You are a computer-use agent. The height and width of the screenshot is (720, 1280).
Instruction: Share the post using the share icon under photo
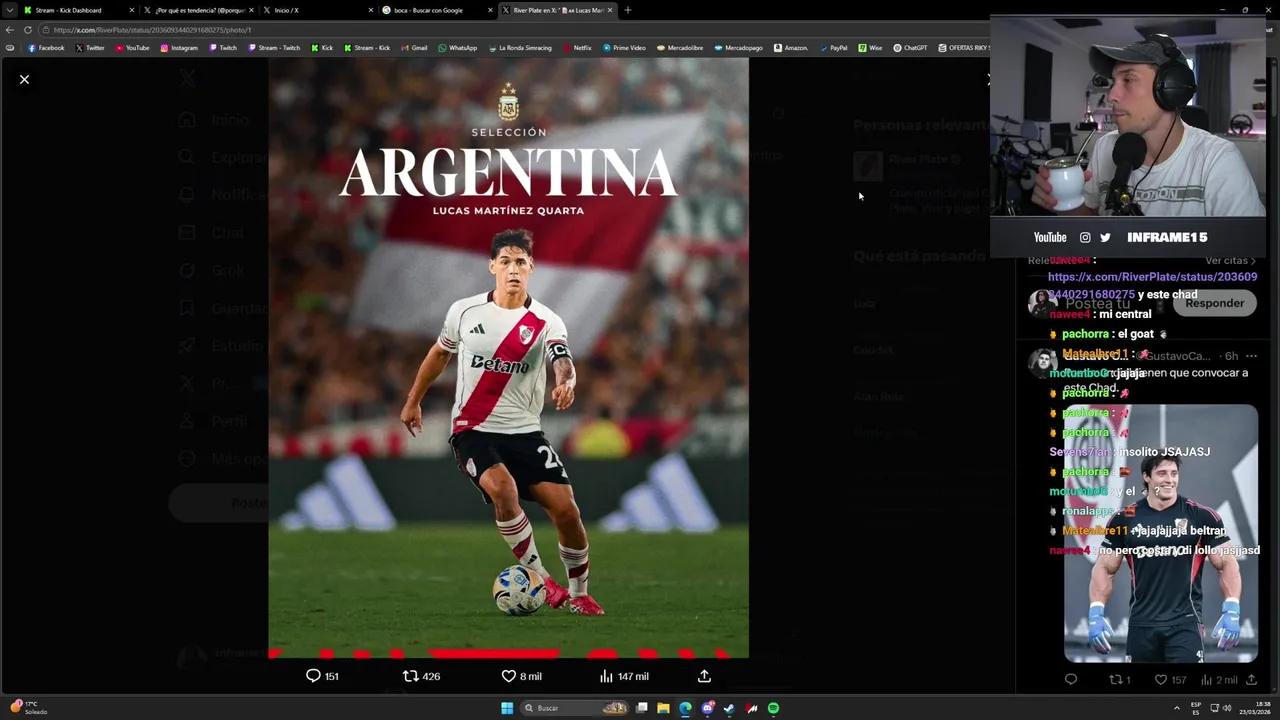point(704,676)
